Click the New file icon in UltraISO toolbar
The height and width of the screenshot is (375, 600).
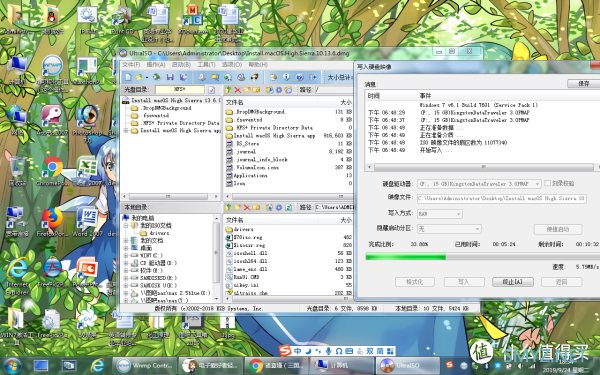[x=128, y=77]
